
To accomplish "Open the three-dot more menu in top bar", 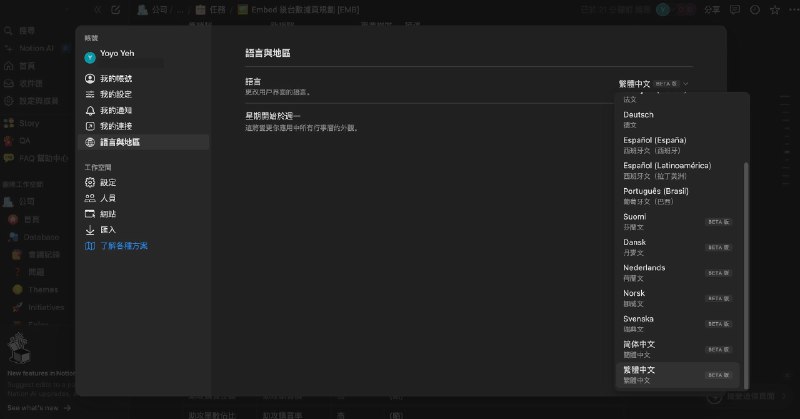I will tap(794, 10).
